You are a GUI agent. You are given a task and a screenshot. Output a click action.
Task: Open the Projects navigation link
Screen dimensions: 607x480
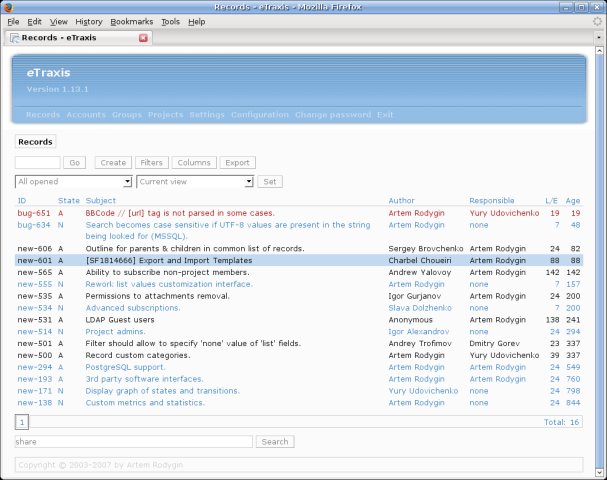click(x=165, y=115)
